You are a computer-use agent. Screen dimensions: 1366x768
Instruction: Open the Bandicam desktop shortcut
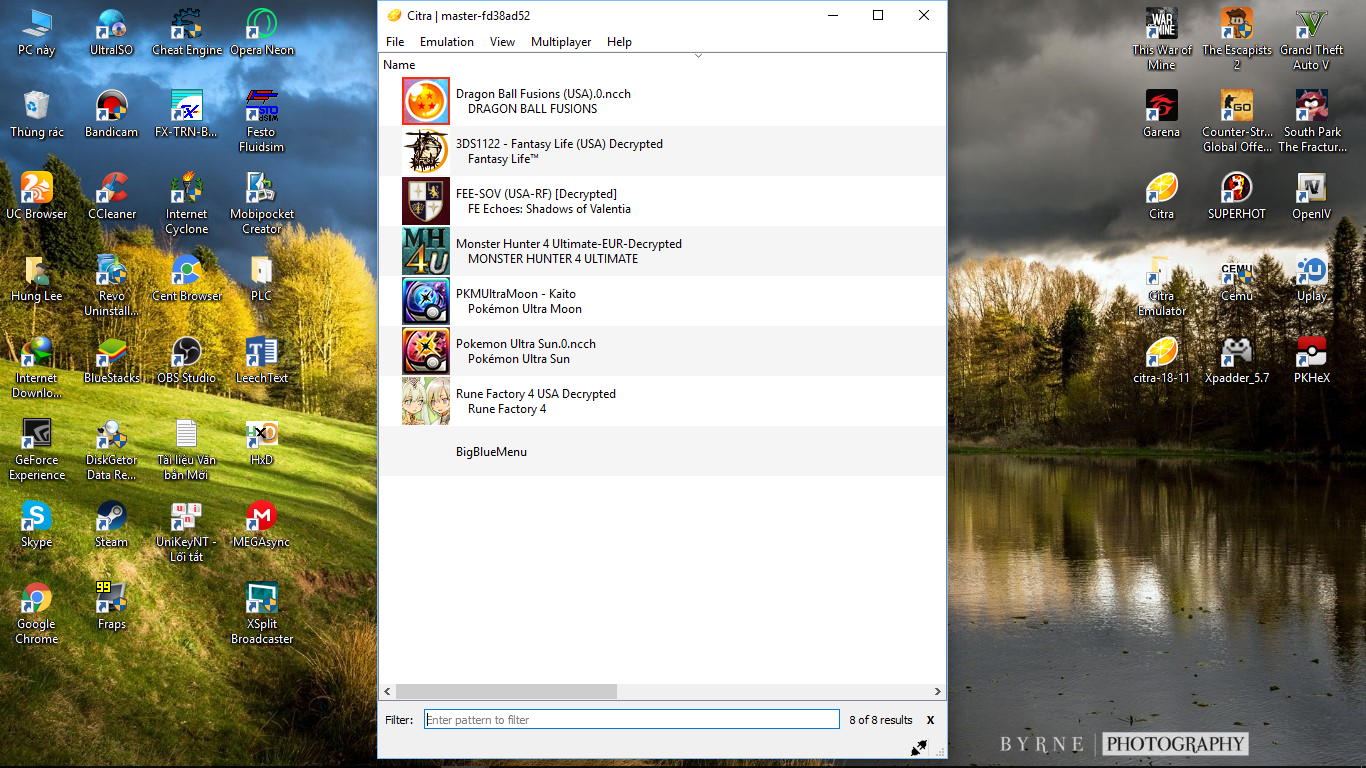(x=112, y=114)
